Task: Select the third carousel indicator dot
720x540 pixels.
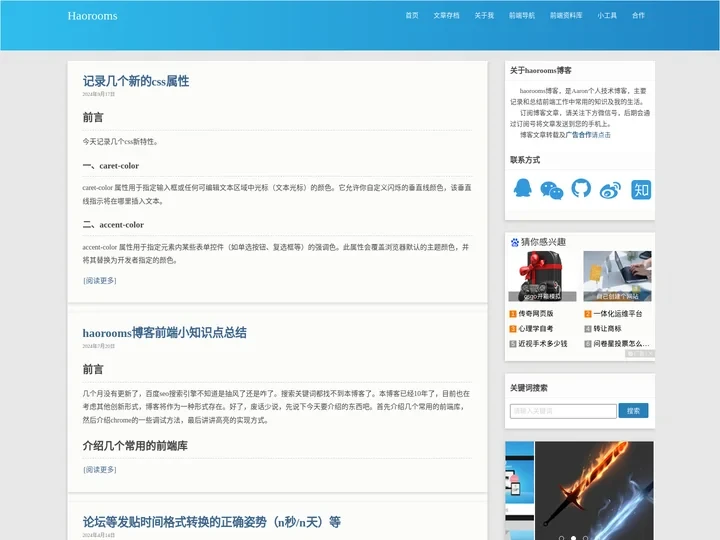Action: (585, 537)
